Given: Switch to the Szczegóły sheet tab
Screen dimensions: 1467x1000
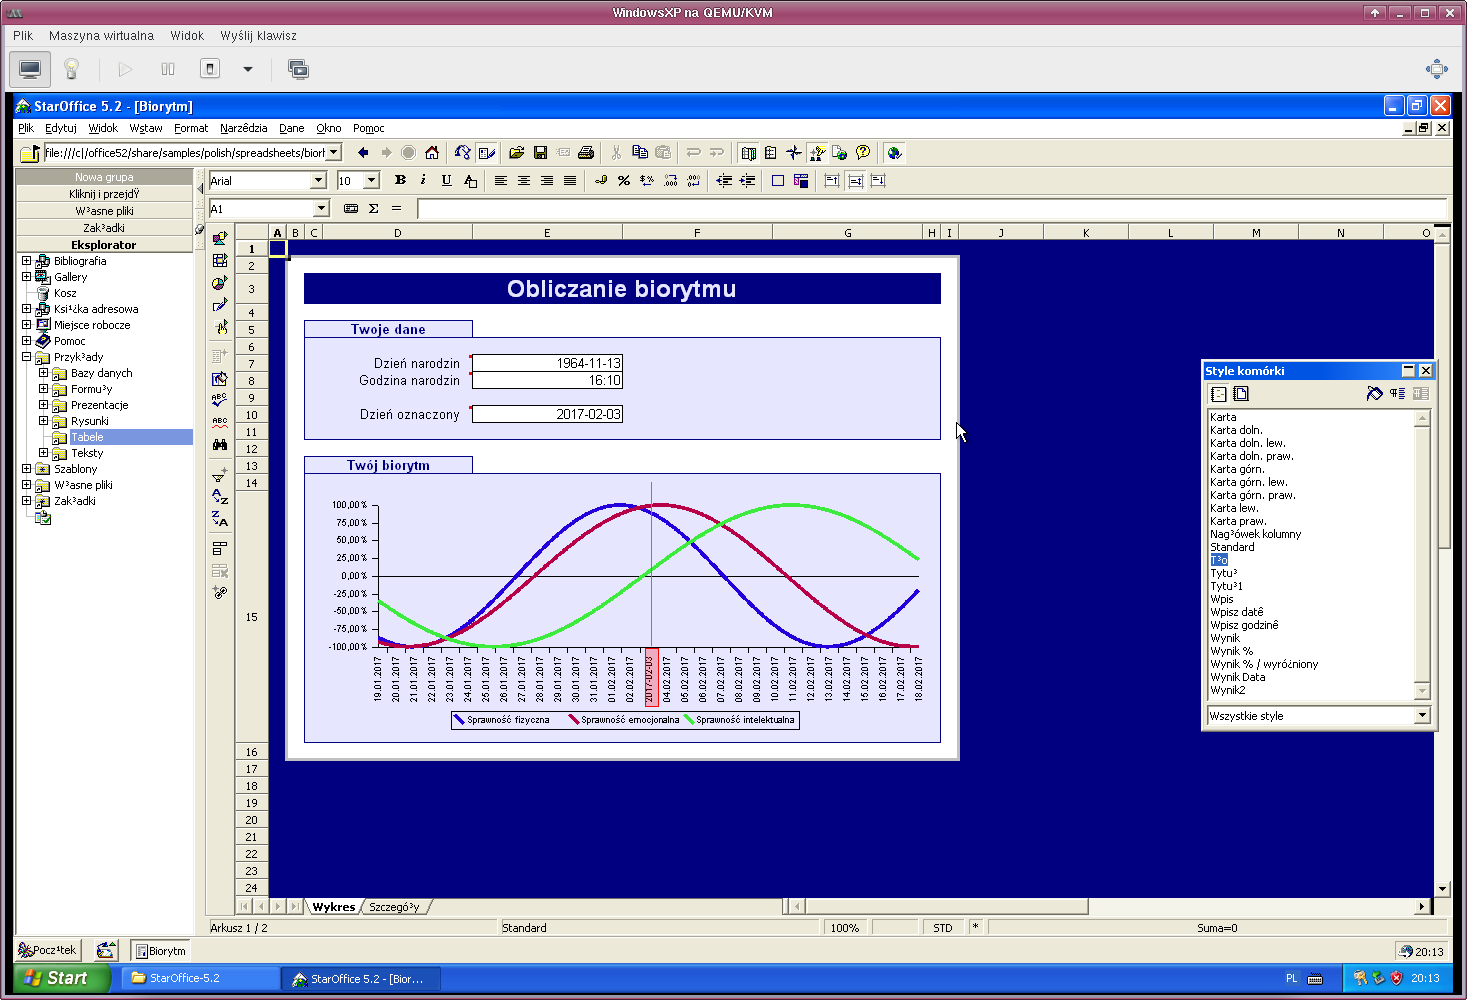Looking at the screenshot, I should (394, 907).
